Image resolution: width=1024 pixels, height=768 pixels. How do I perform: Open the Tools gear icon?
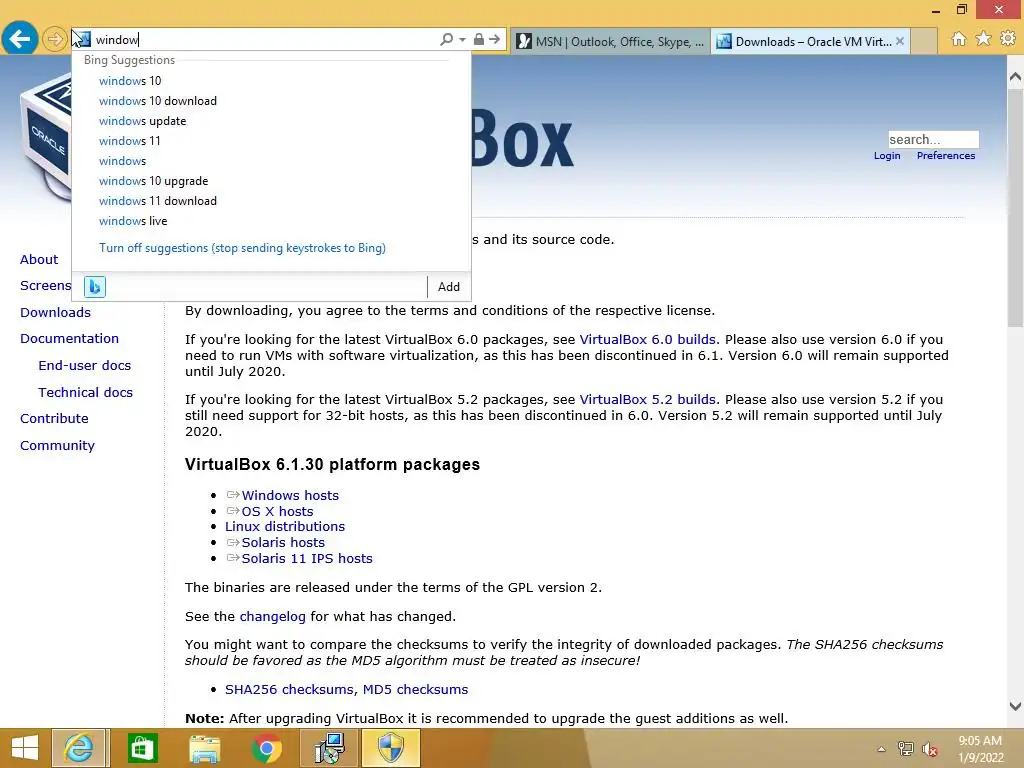(1008, 39)
